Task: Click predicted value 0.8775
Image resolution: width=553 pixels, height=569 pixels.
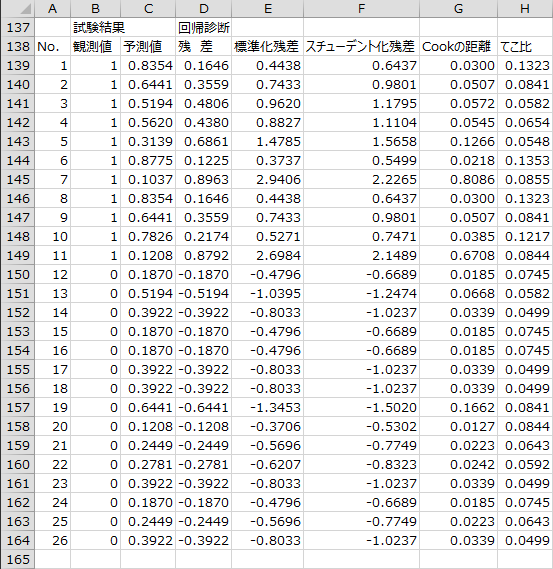Action: 148,160
